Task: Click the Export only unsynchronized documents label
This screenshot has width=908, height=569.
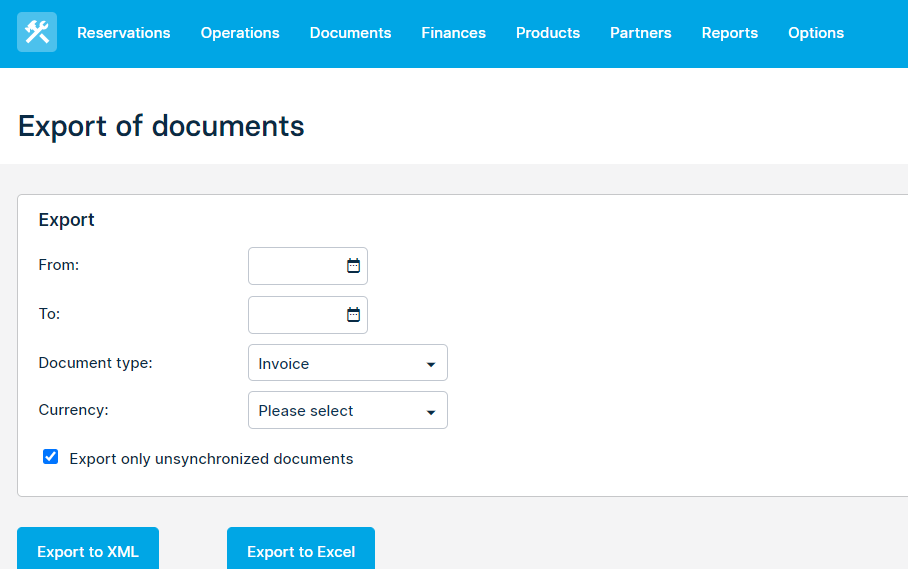Action: click(211, 459)
